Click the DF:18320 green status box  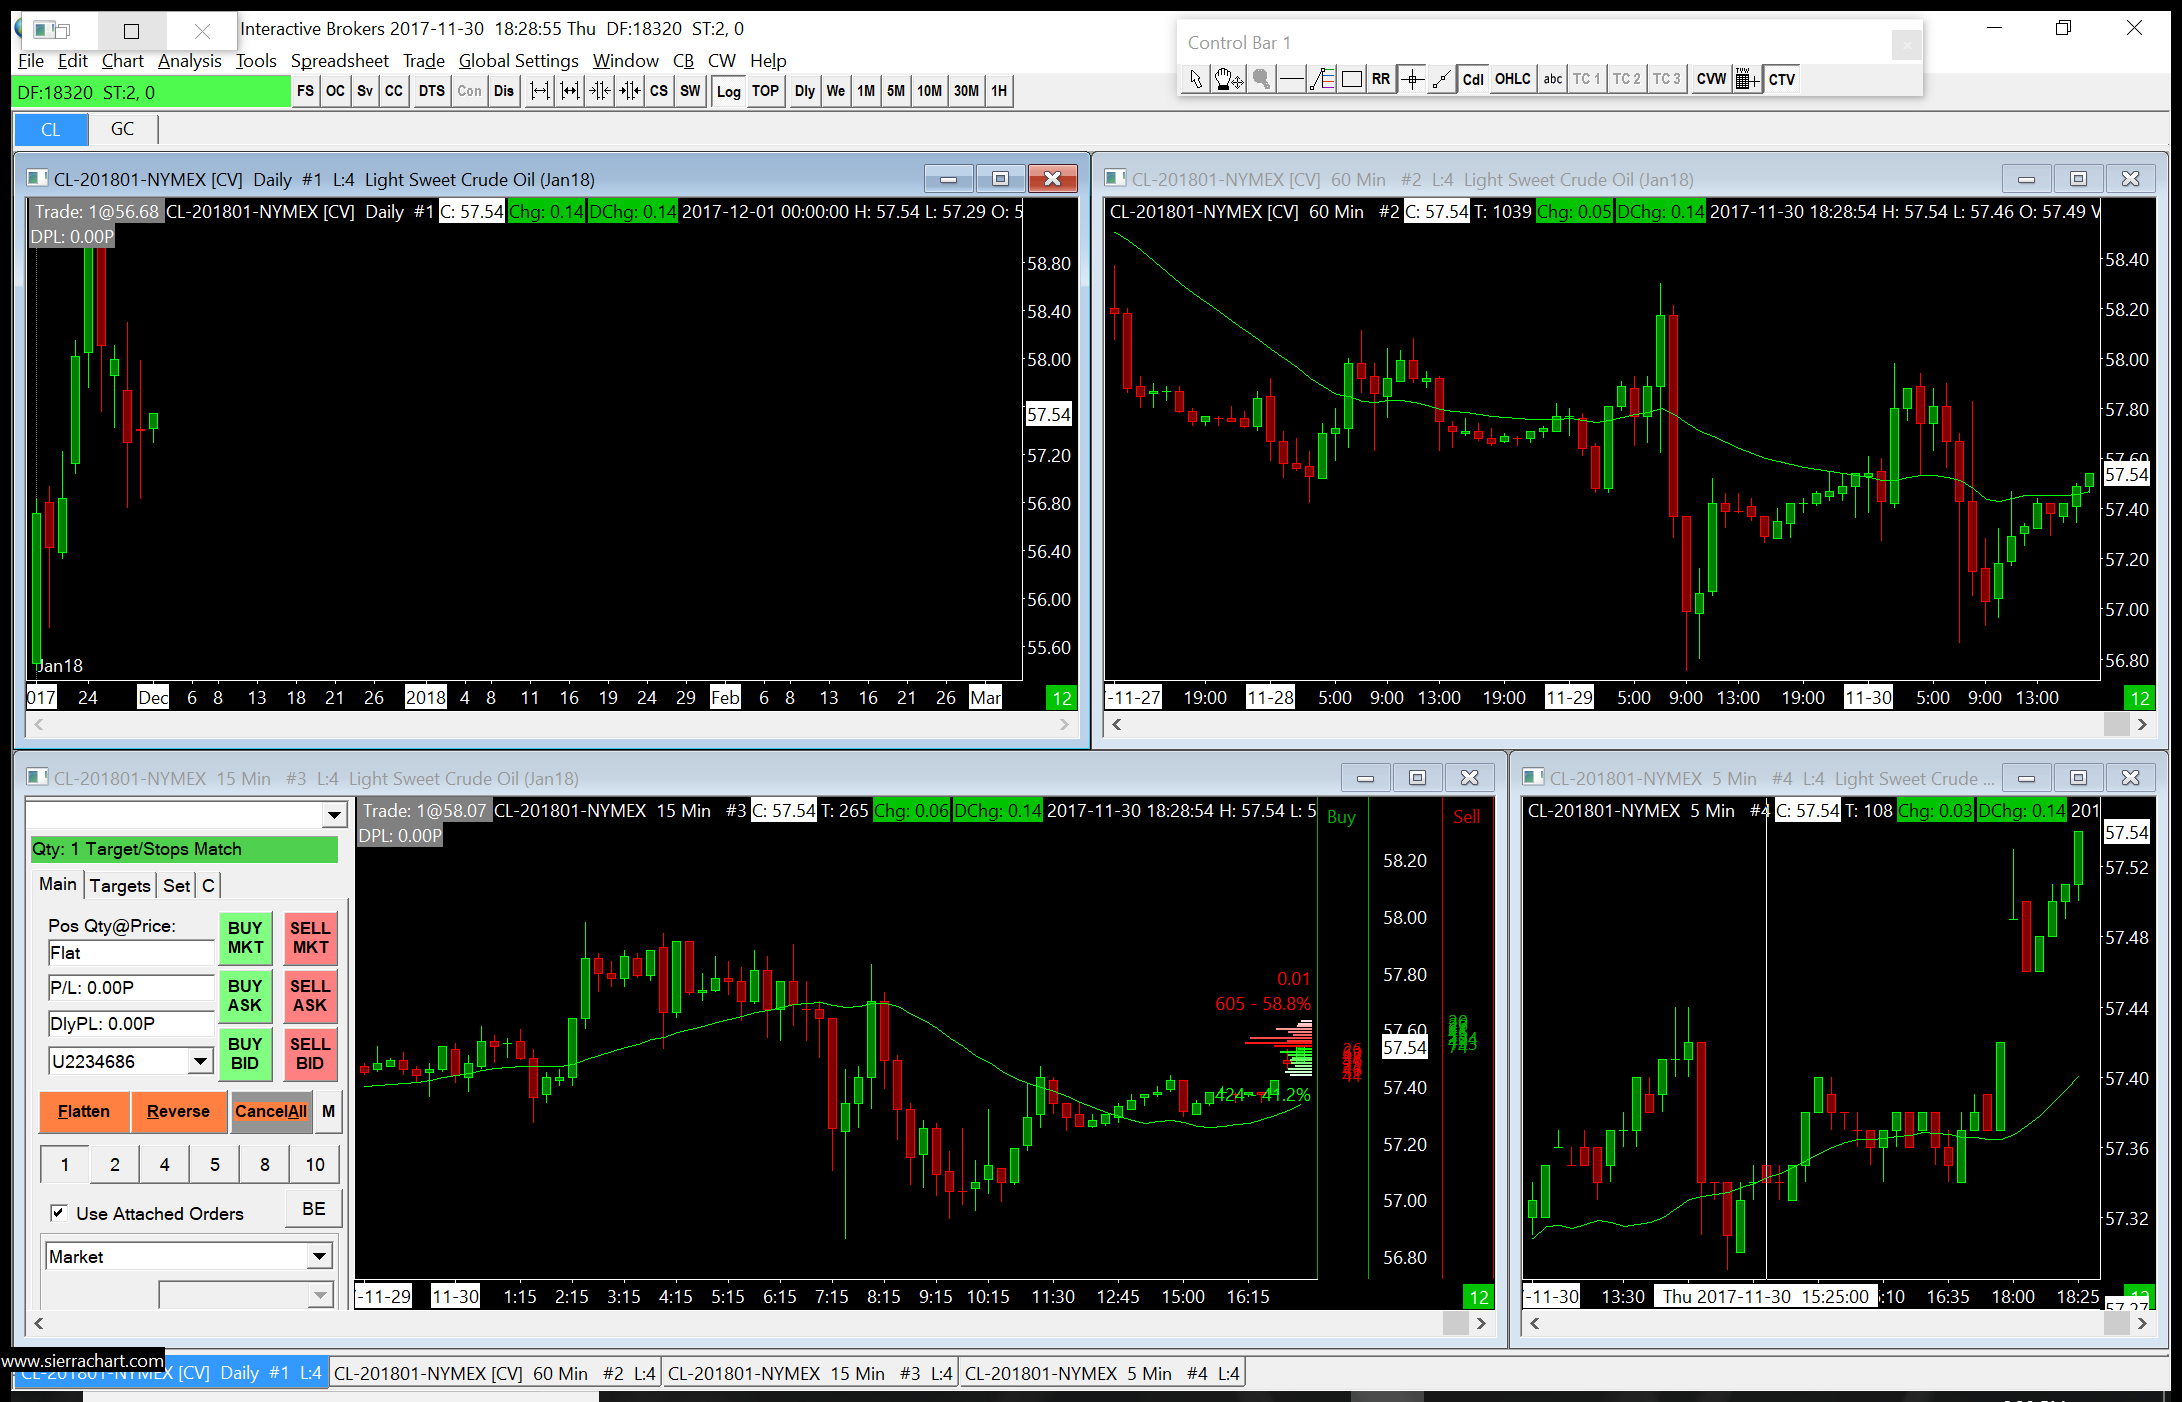point(152,92)
